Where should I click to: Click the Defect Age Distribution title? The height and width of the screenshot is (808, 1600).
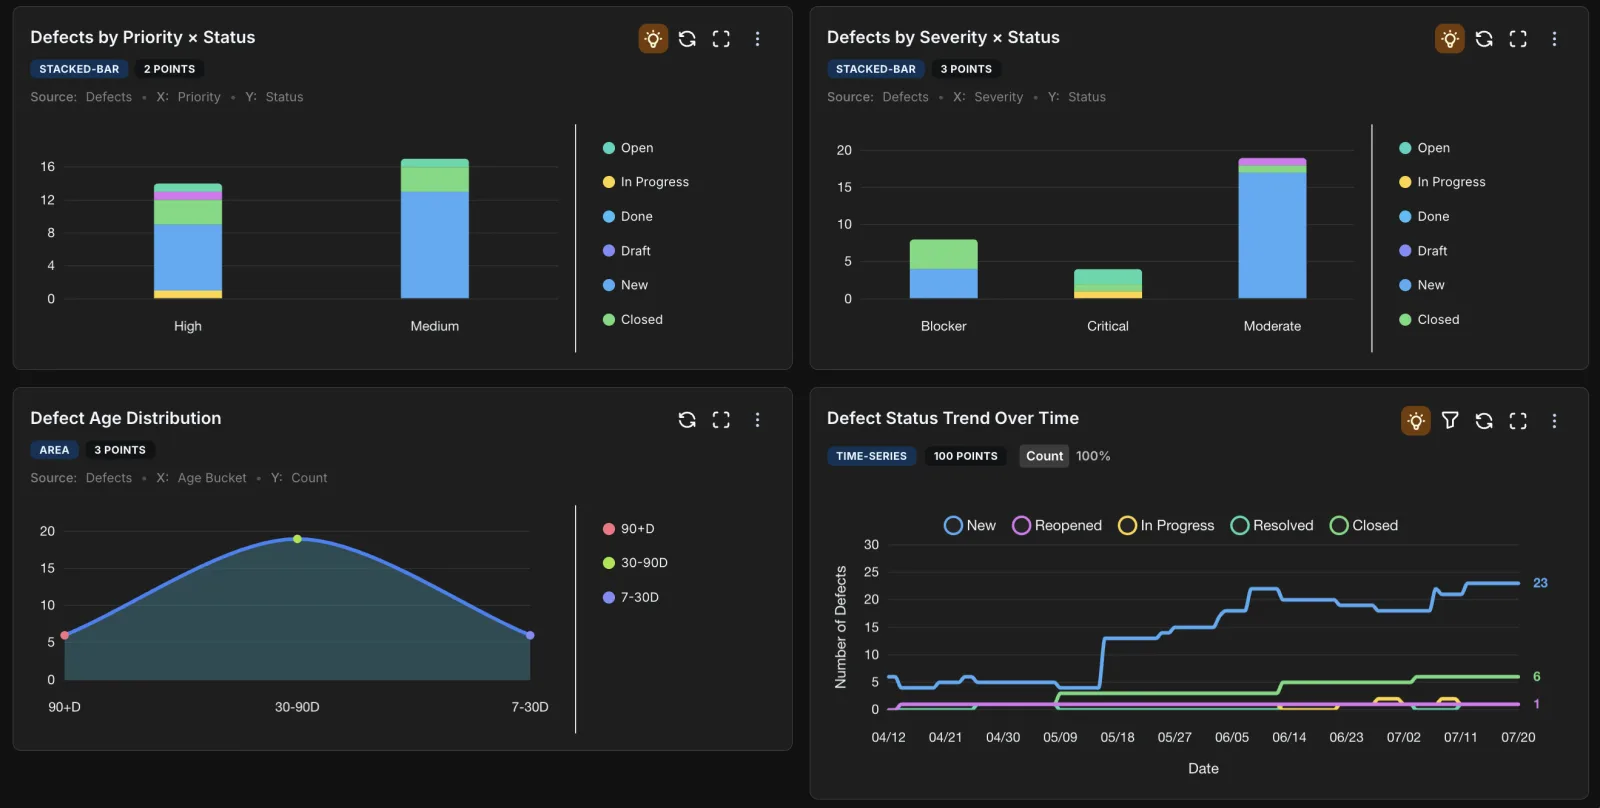point(126,418)
